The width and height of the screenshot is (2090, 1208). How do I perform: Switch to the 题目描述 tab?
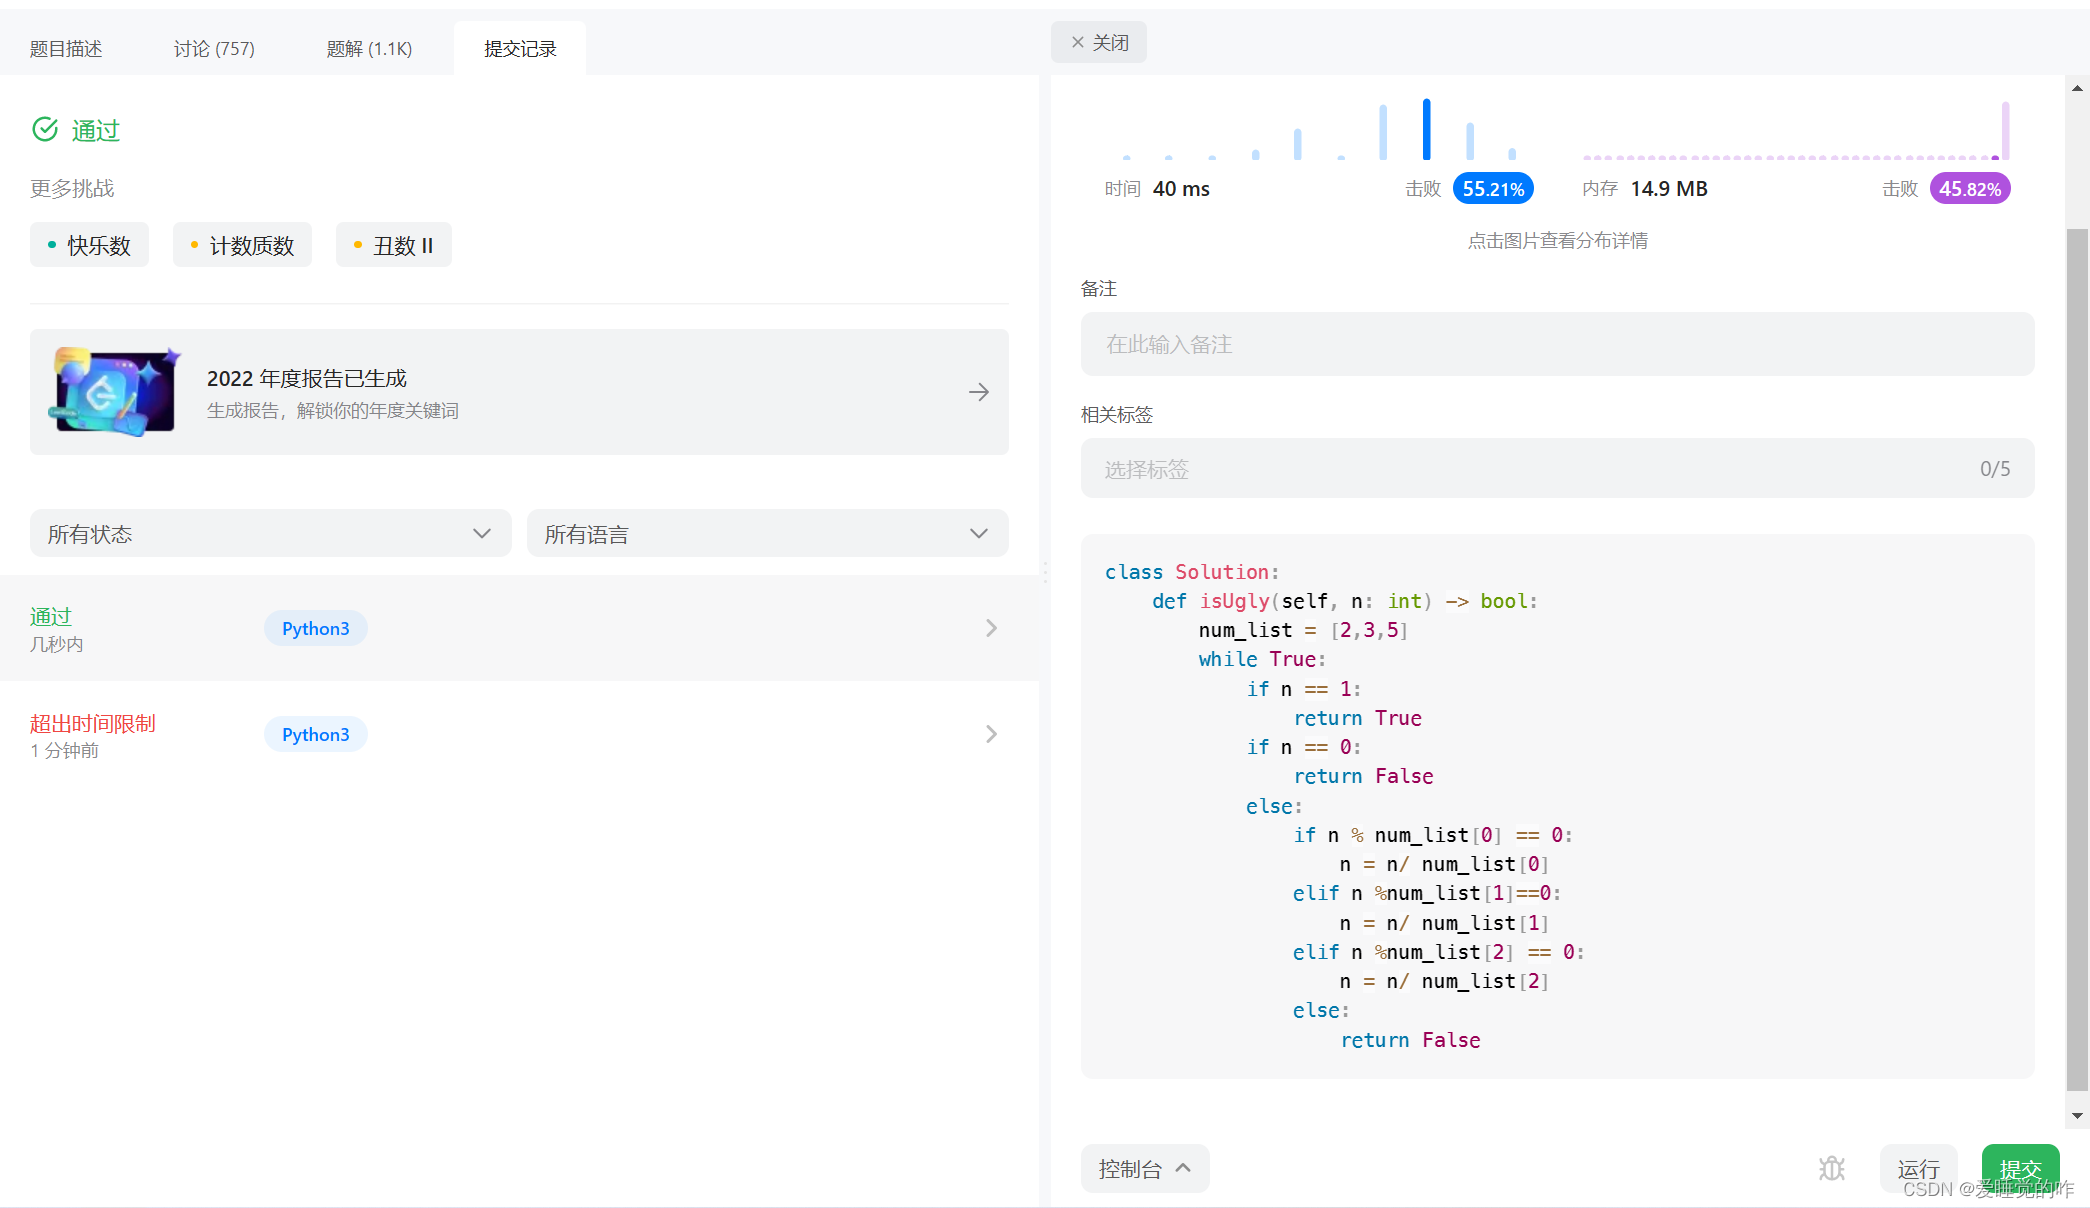coord(66,49)
